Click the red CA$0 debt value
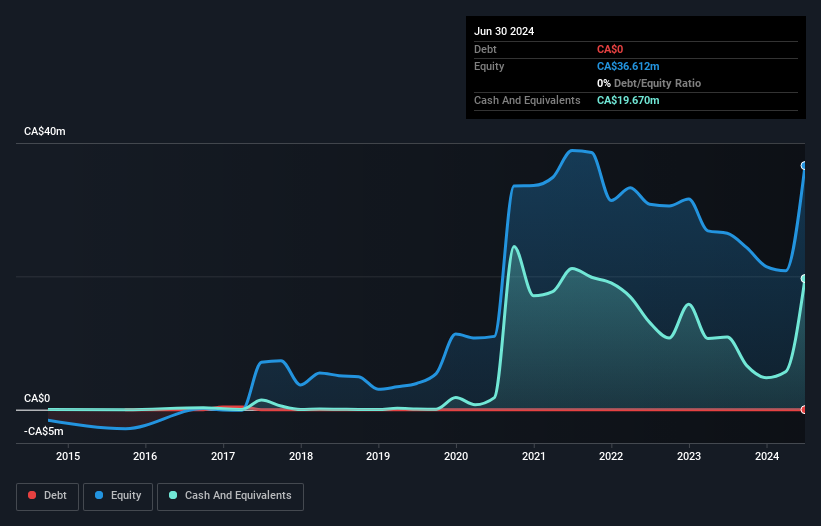The width and height of the screenshot is (821, 526). [x=610, y=49]
